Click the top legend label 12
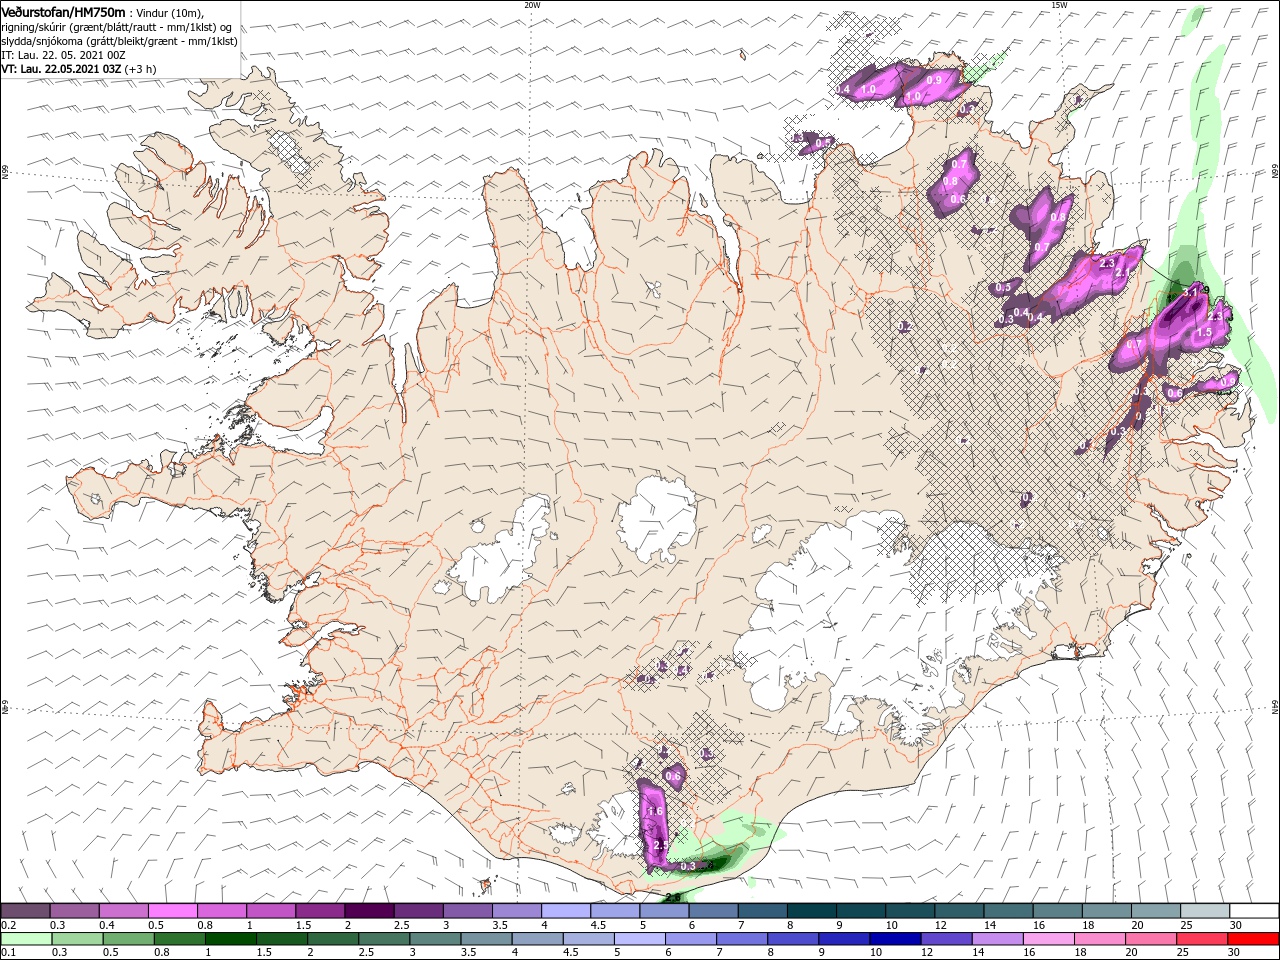Viewport: 1280px width, 960px height. [x=940, y=925]
